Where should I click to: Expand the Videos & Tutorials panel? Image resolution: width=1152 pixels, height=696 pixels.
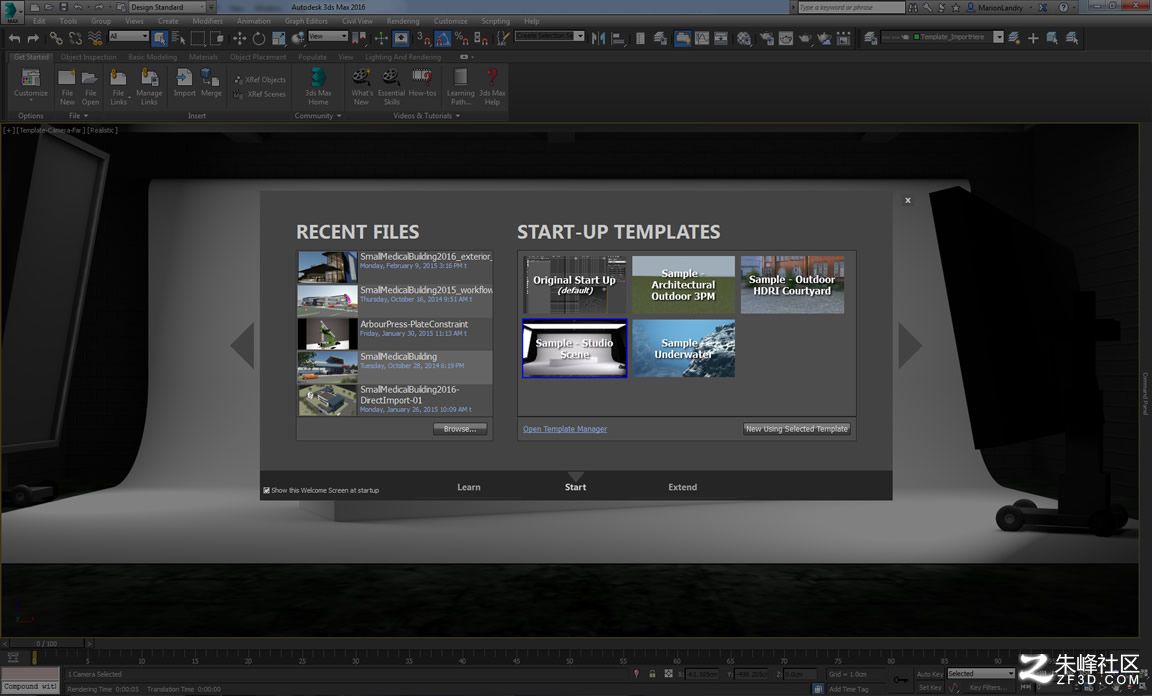pyautogui.click(x=427, y=116)
